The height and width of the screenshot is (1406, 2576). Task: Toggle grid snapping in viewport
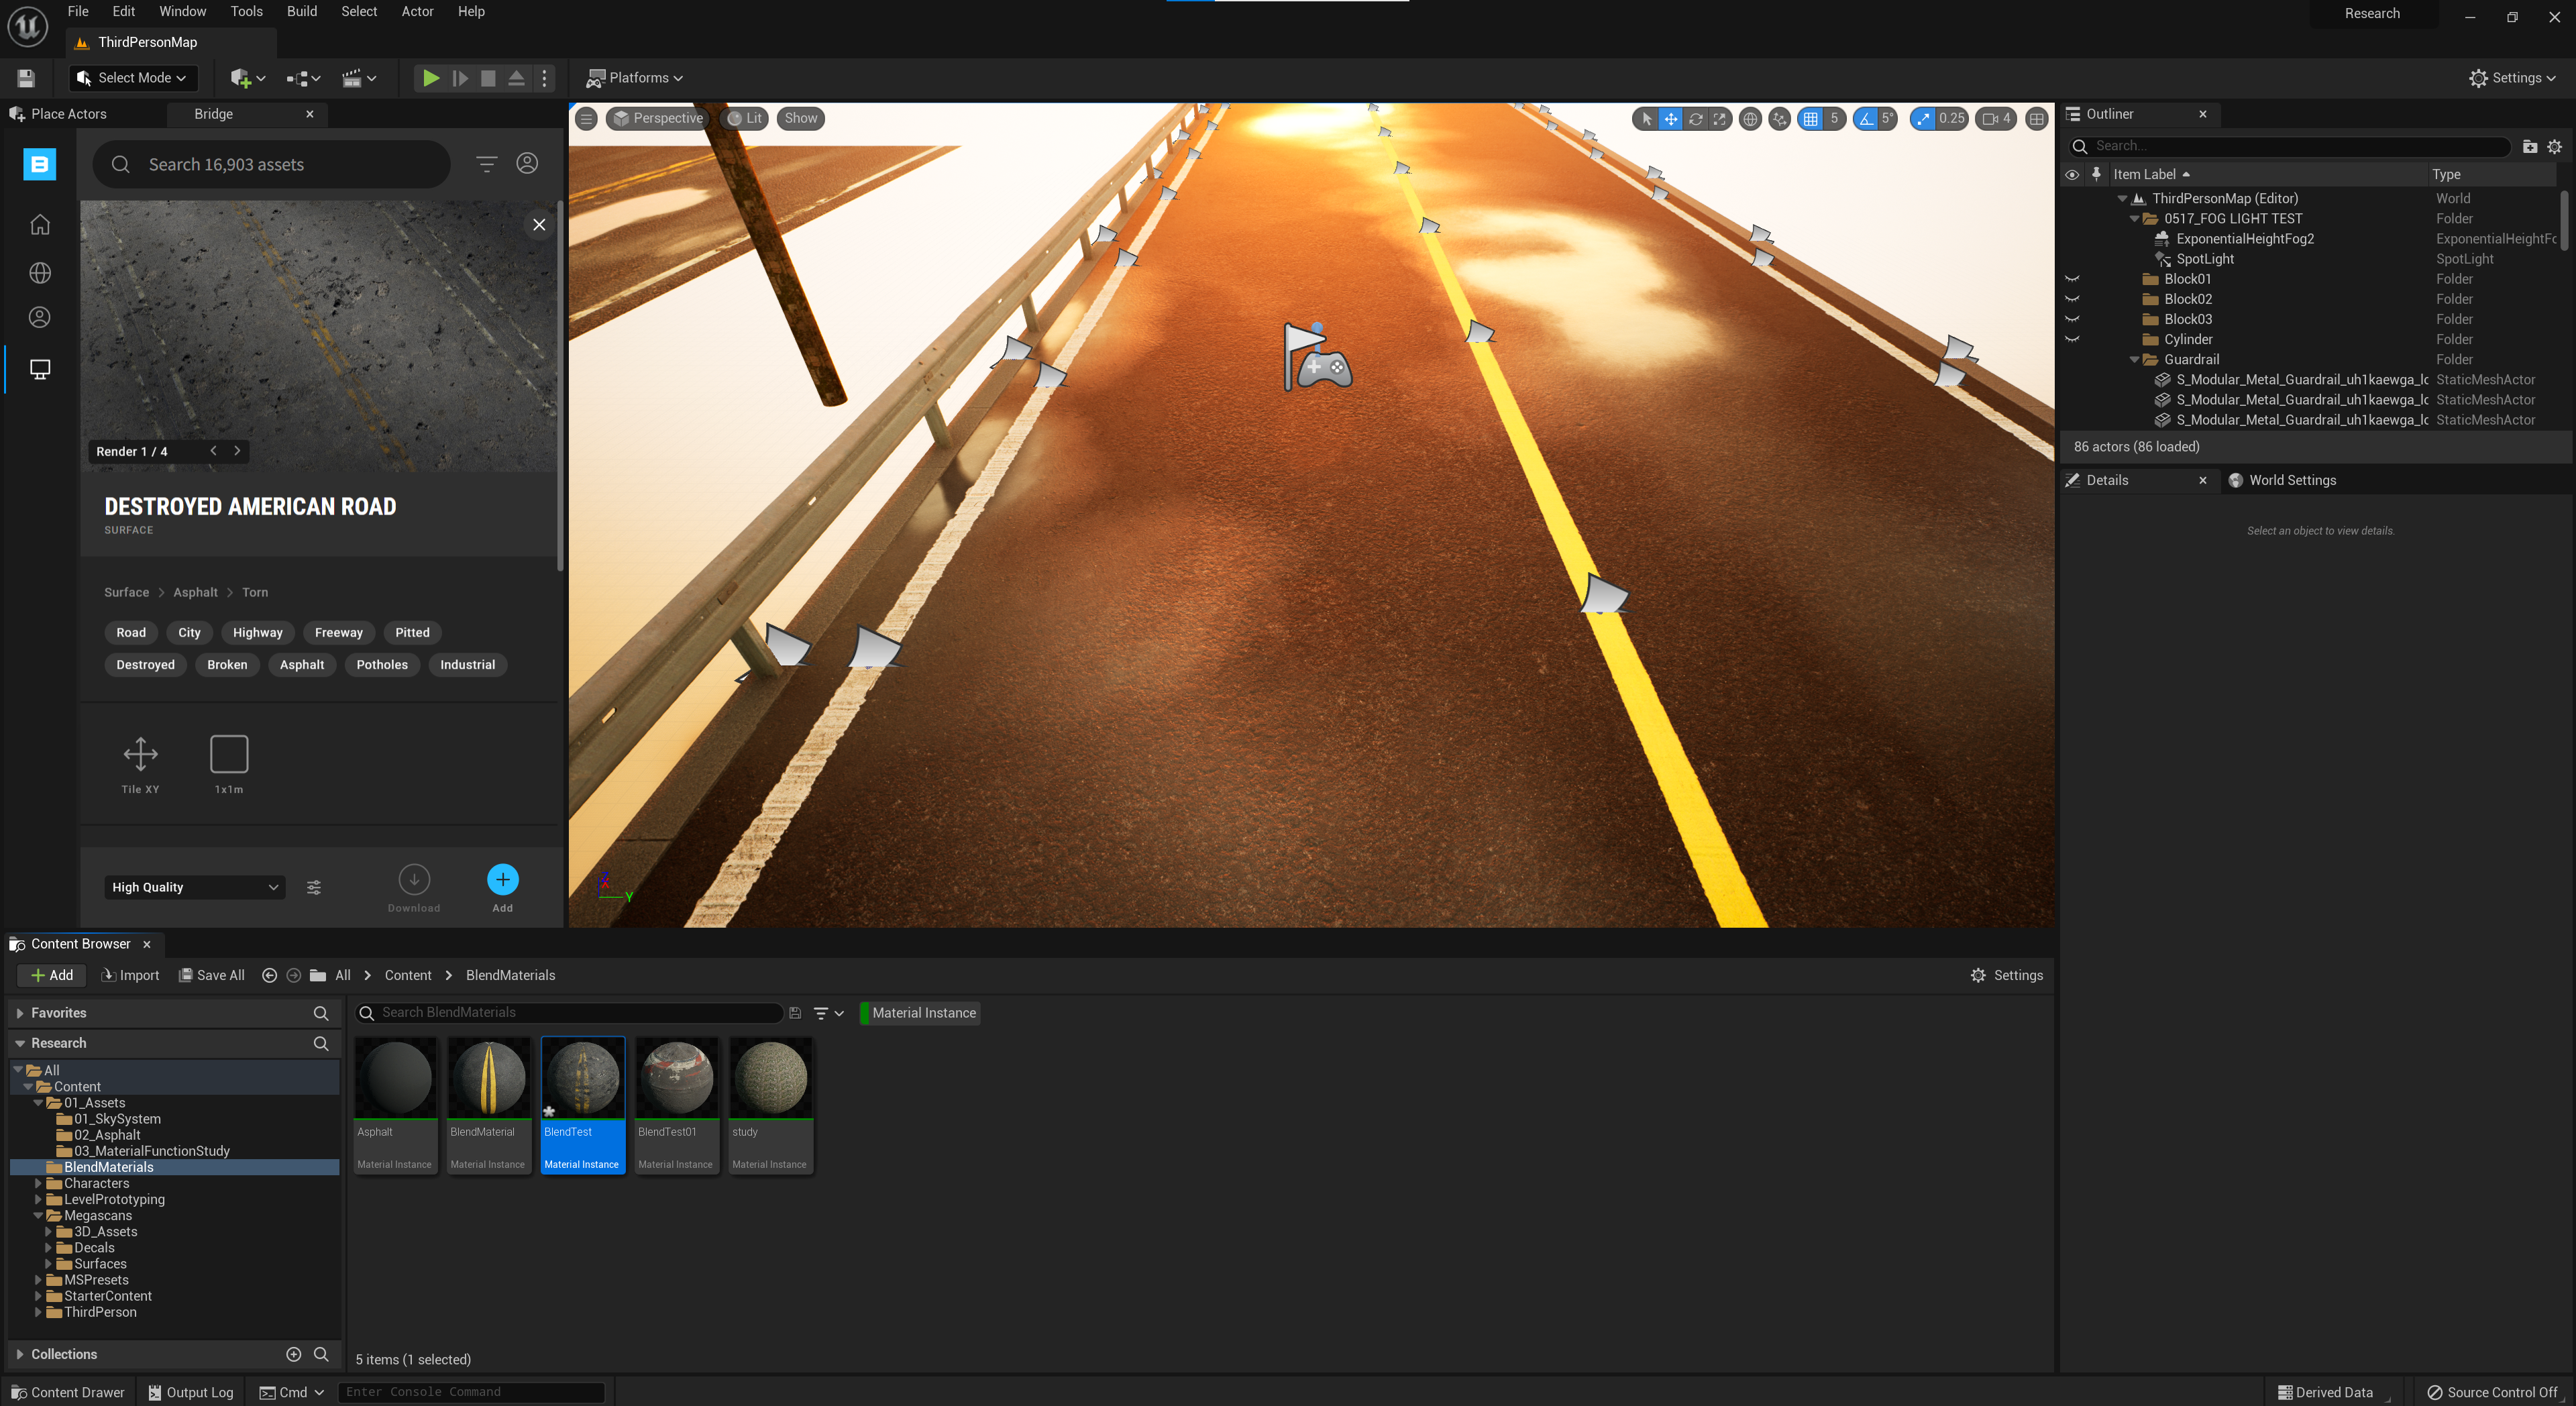[1810, 118]
